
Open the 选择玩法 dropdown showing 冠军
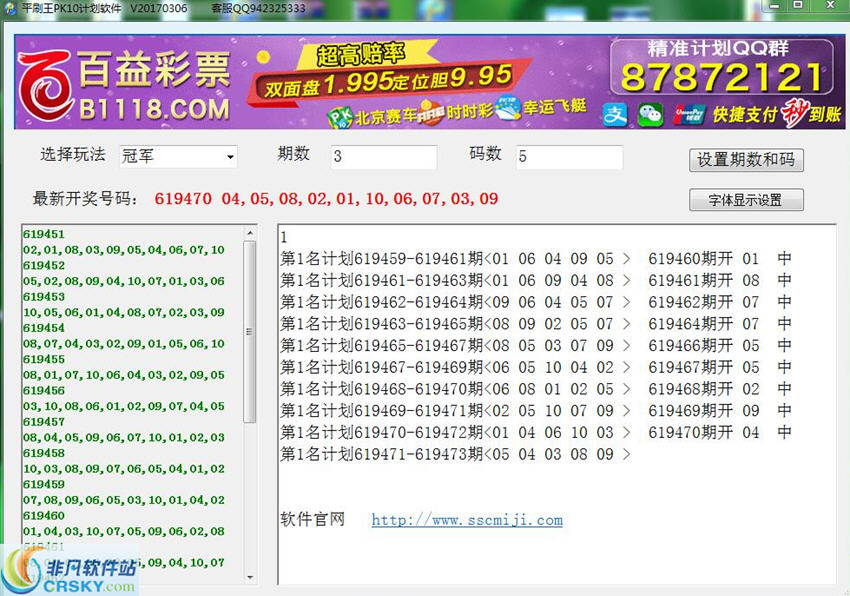[x=178, y=156]
